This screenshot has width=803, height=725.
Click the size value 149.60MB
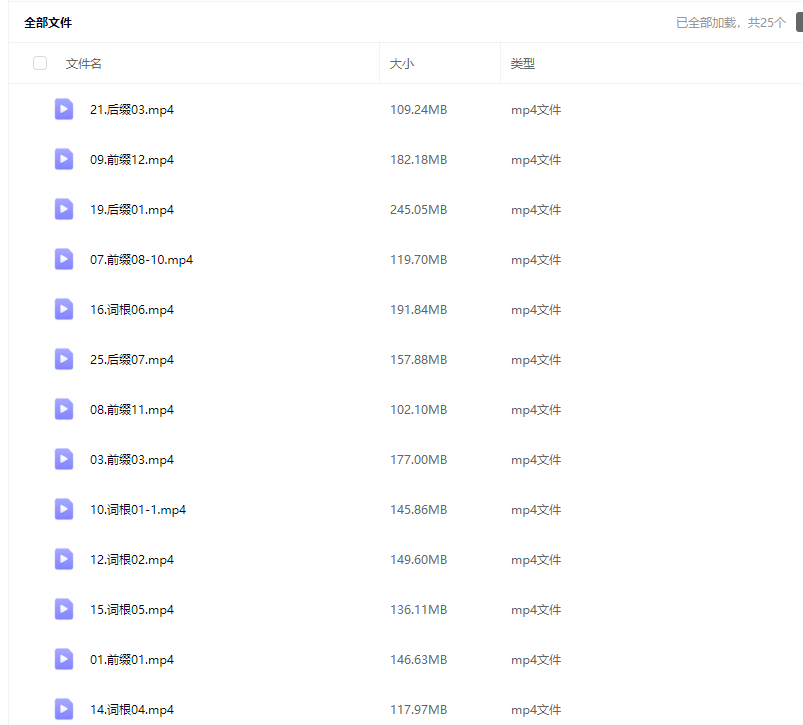point(418,560)
